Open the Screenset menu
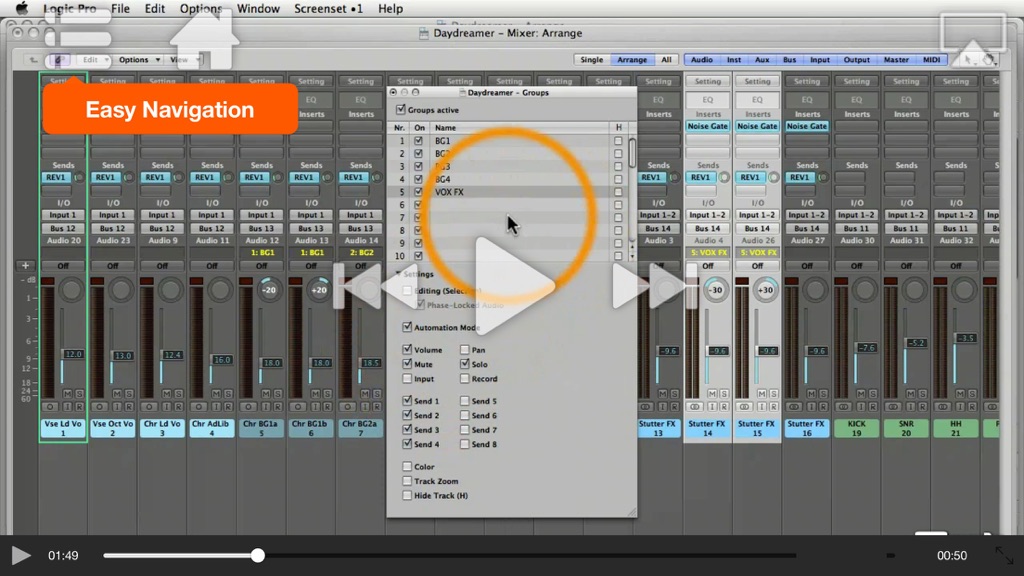 coord(328,8)
